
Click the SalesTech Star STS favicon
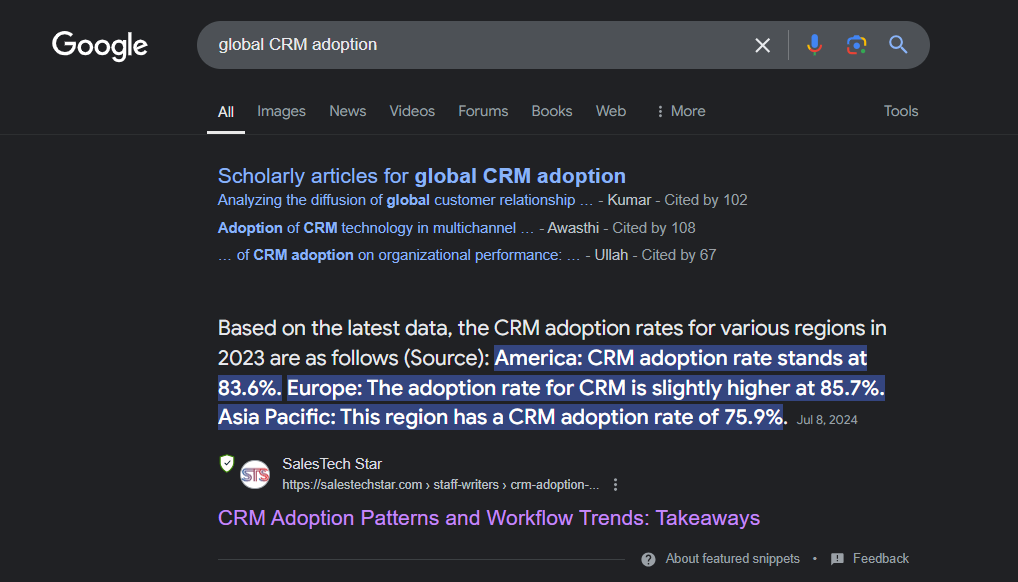255,475
